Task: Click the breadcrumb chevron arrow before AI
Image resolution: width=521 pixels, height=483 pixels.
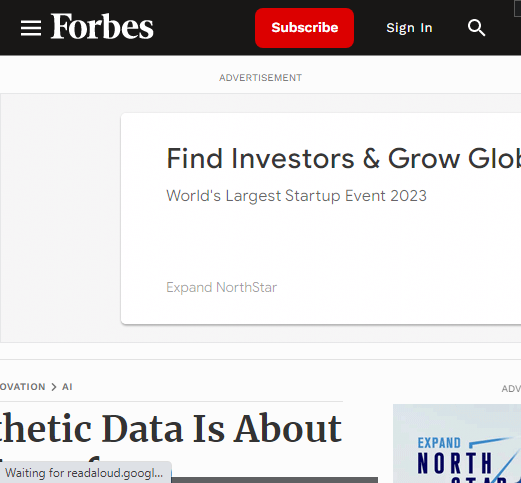Action: tap(54, 387)
